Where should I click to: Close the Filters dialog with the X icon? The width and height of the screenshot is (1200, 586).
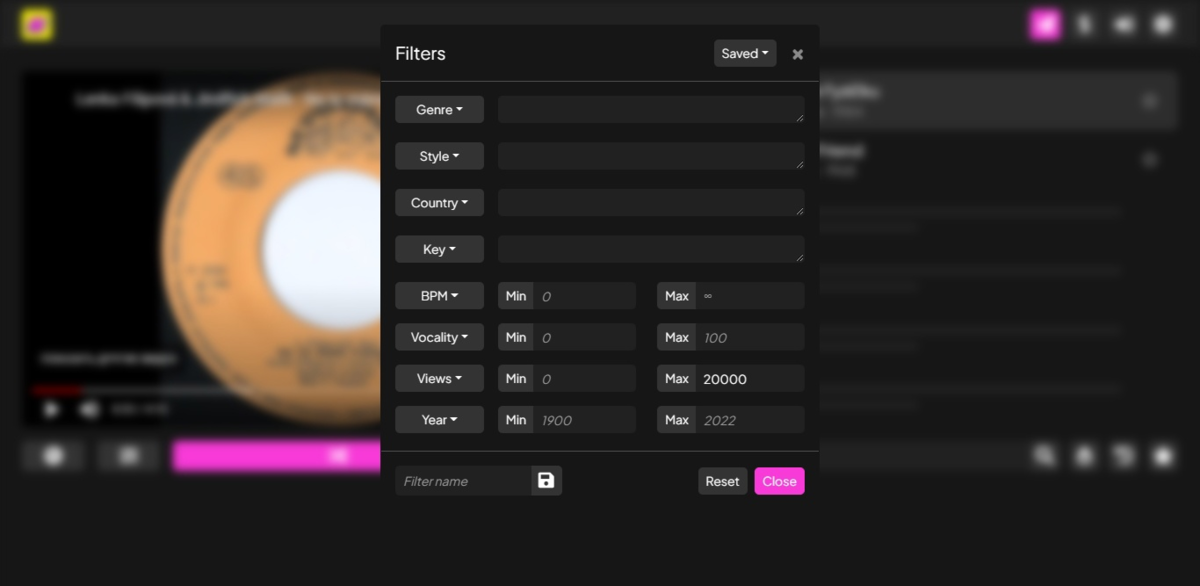797,54
